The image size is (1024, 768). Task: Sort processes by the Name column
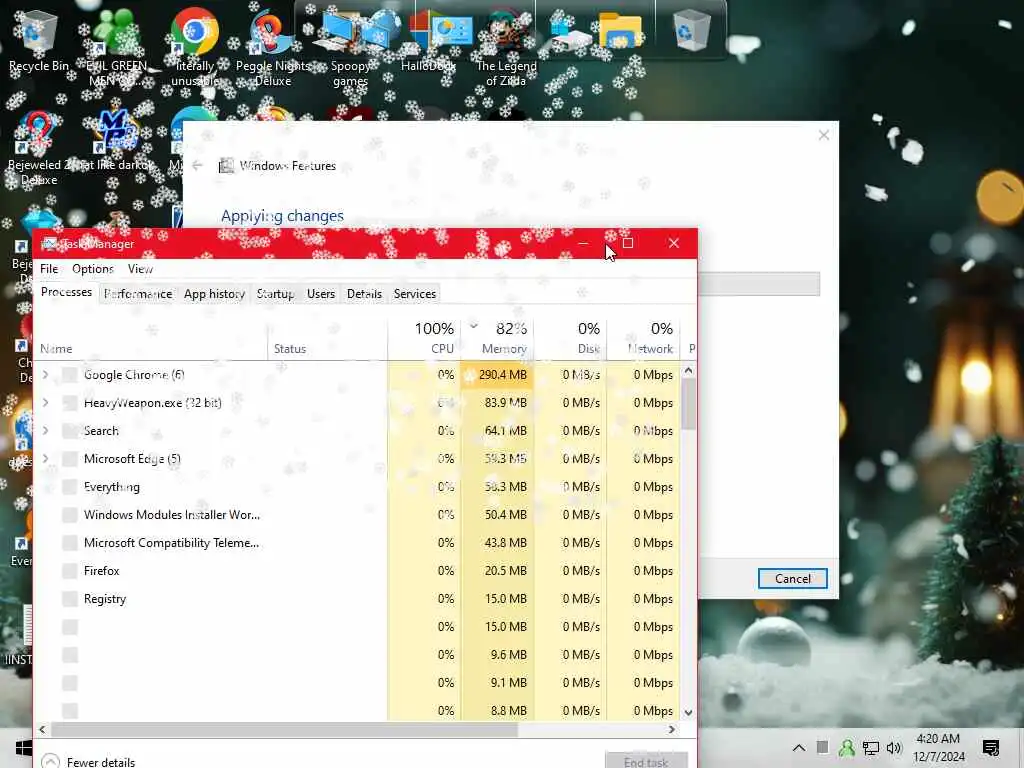coord(151,338)
